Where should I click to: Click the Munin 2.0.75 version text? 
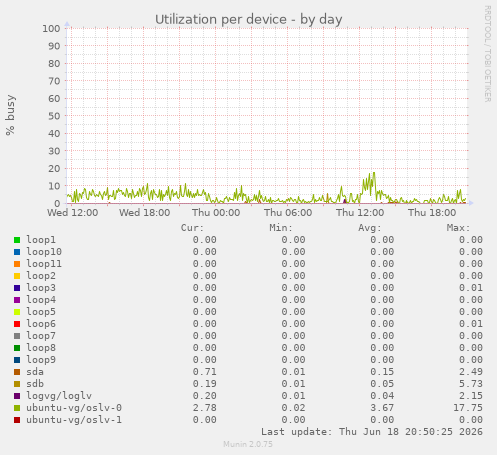click(x=248, y=444)
